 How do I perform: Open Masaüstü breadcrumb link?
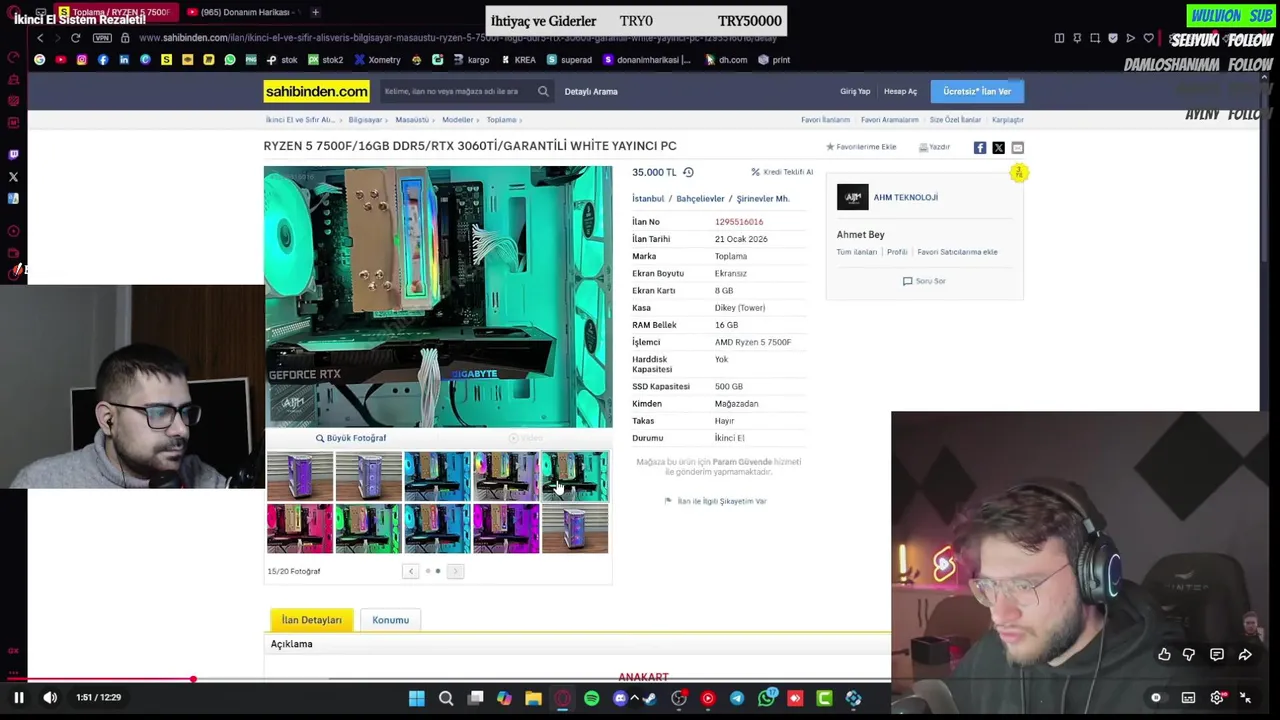(411, 120)
